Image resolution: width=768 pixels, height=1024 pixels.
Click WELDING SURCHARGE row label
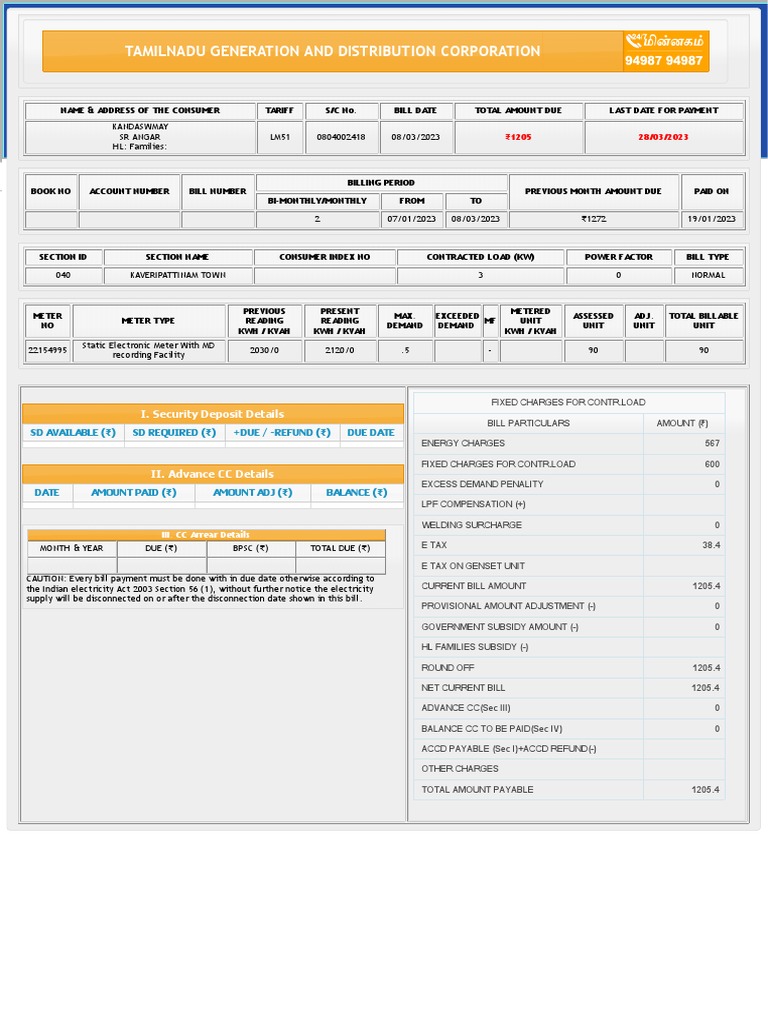472,525
